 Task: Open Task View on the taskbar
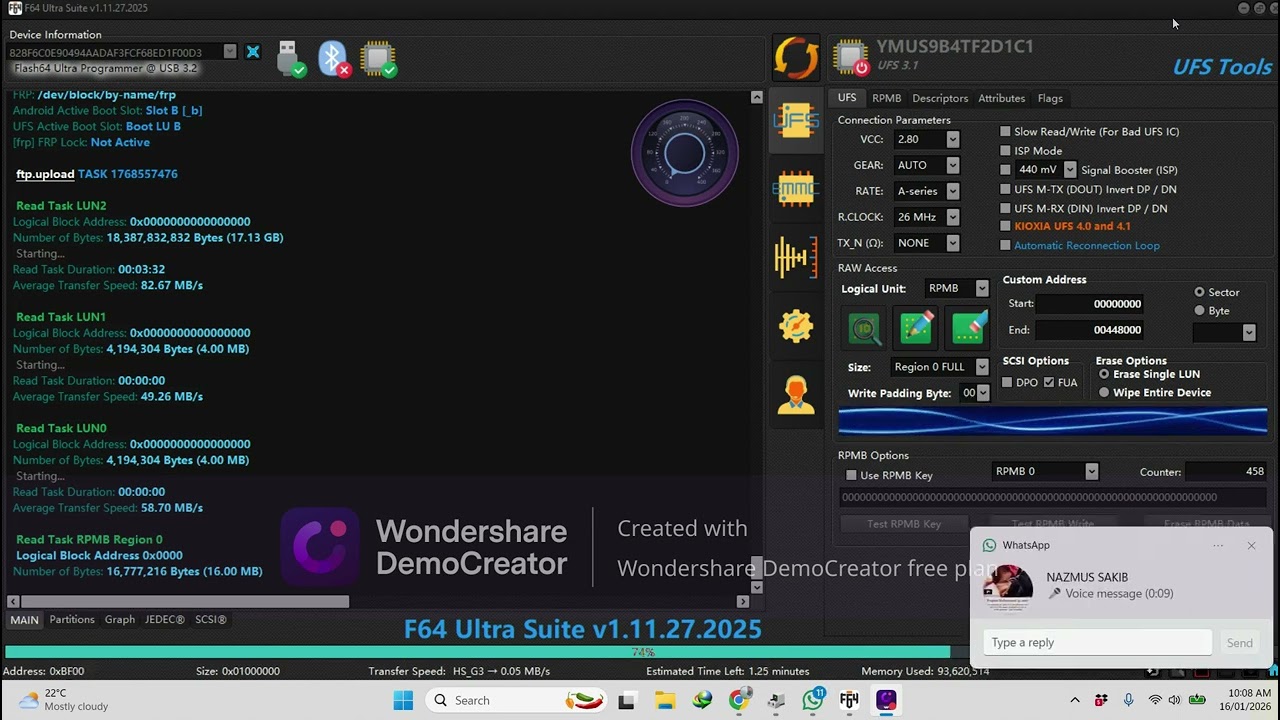coord(626,700)
